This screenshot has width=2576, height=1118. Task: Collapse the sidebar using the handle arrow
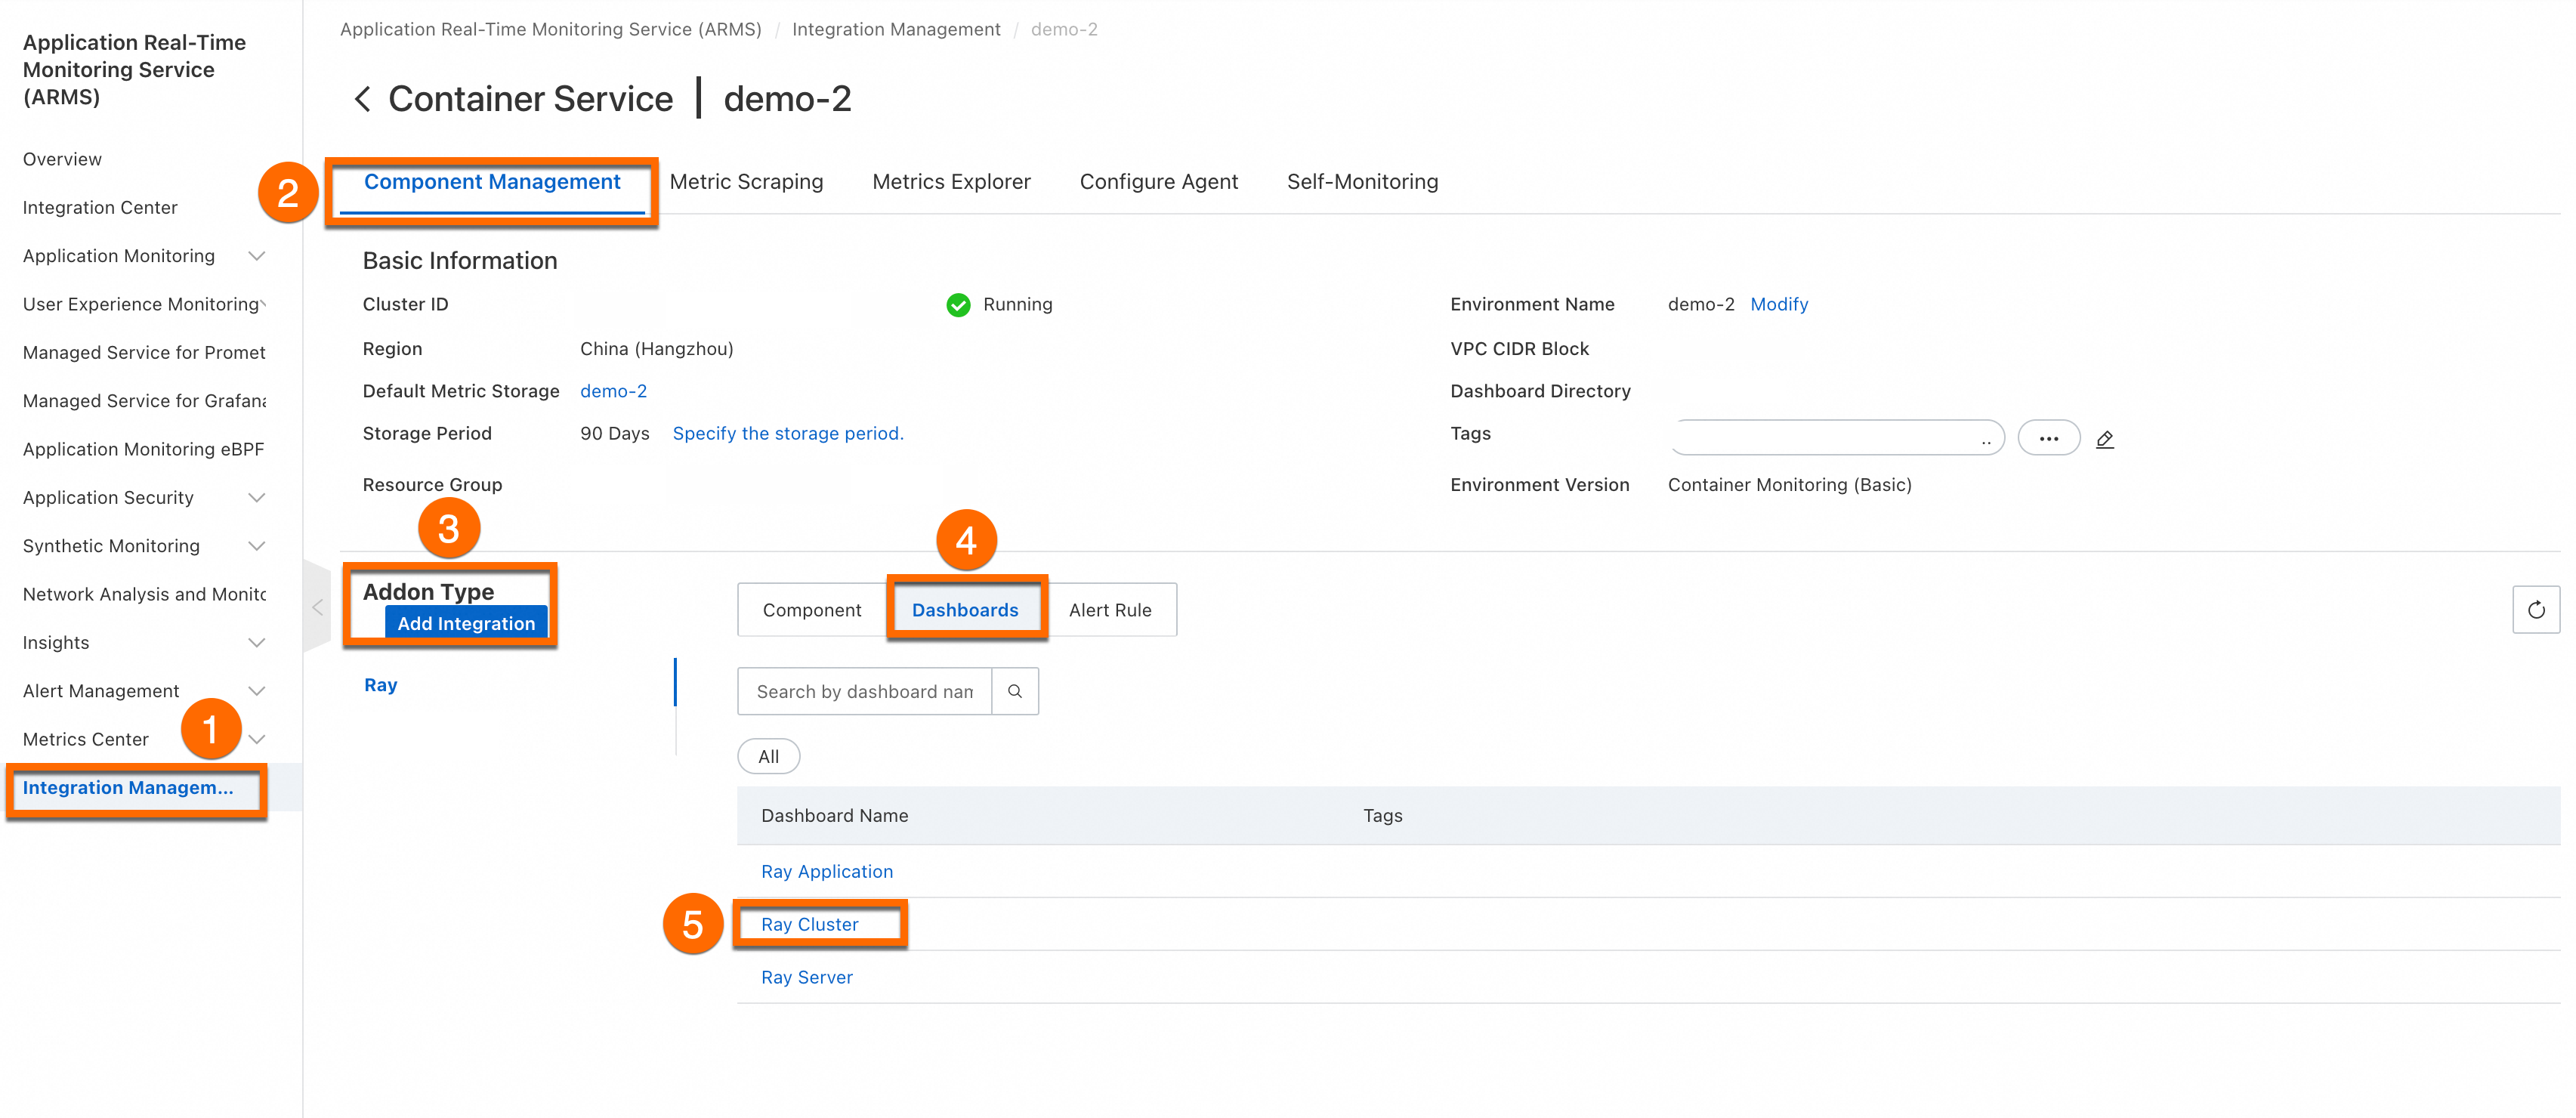click(317, 607)
